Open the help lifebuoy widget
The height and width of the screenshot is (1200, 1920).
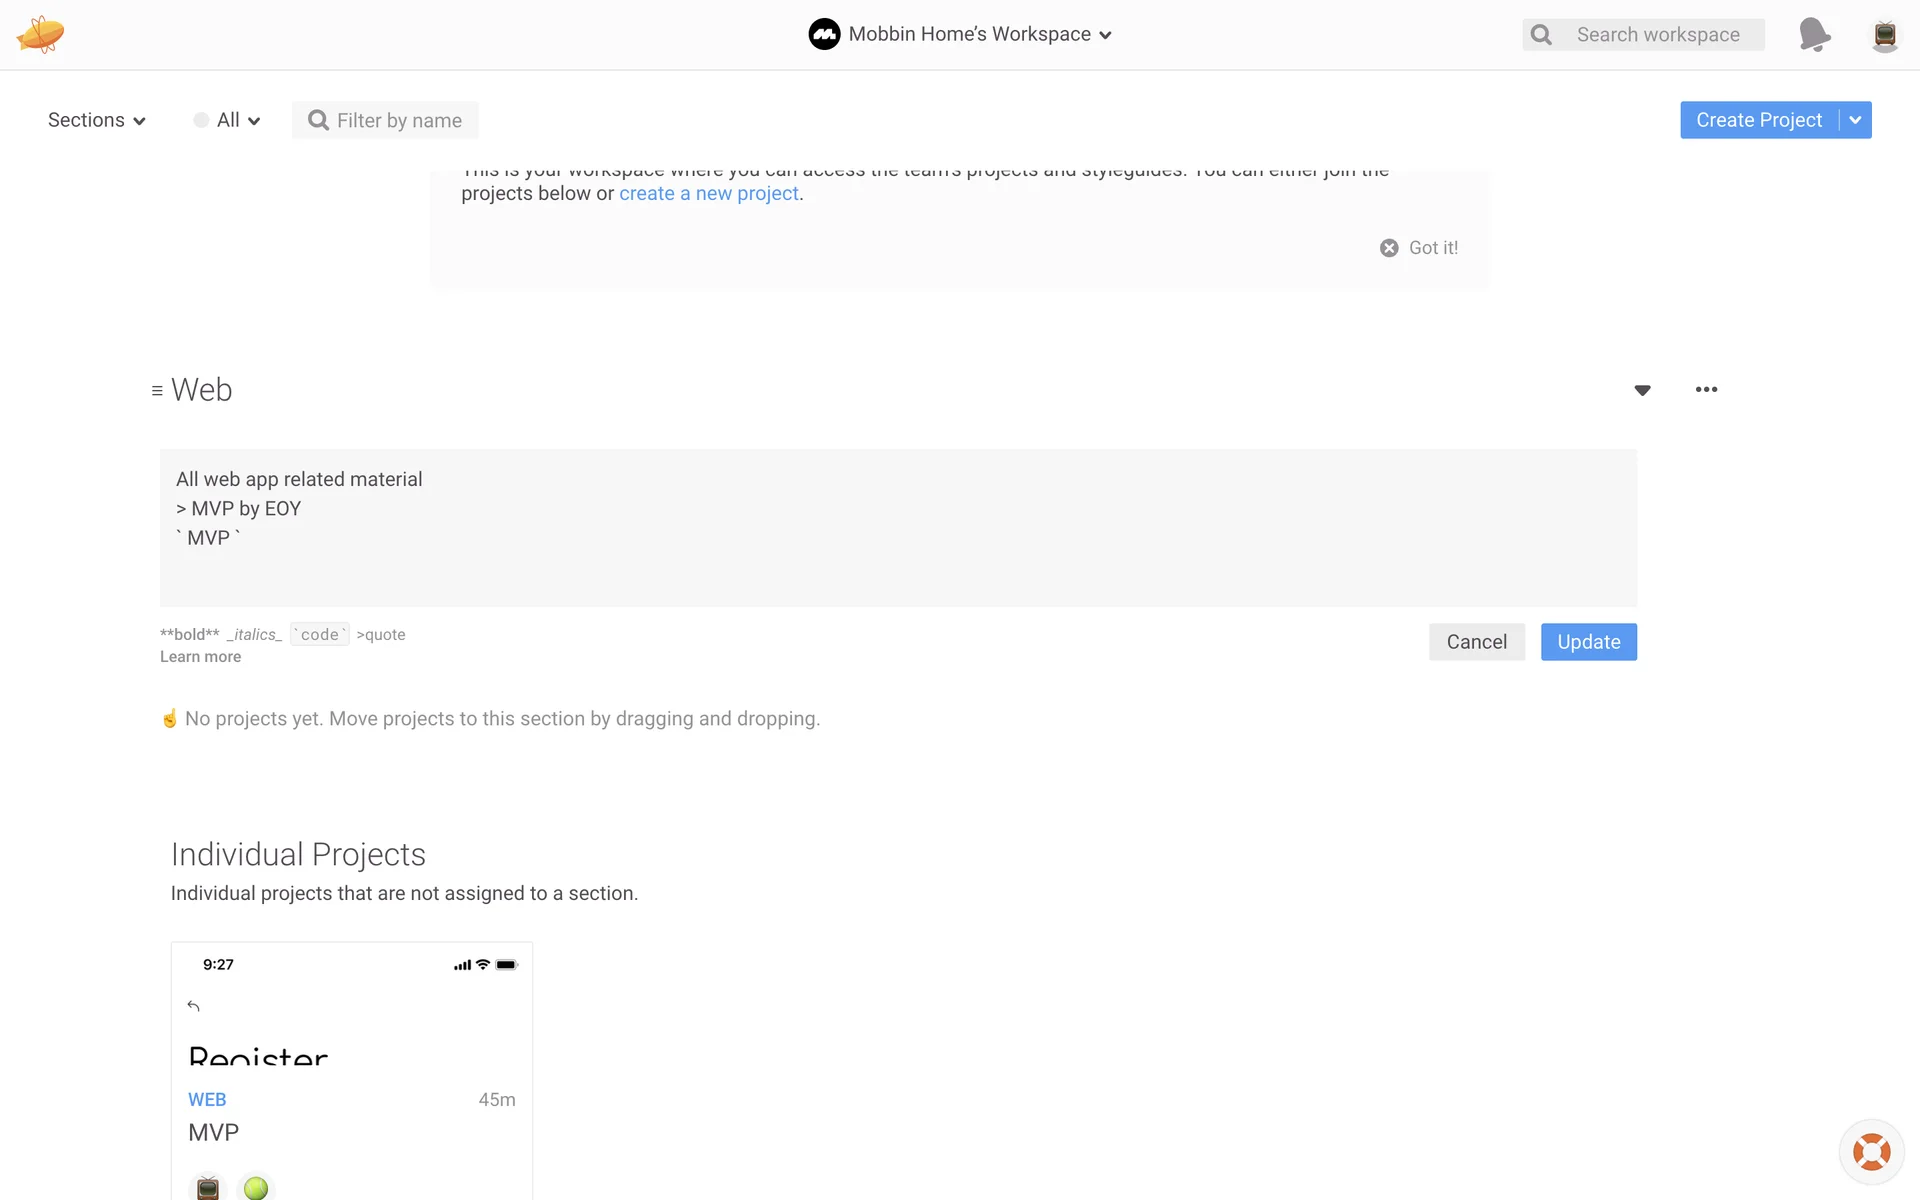[1871, 1152]
